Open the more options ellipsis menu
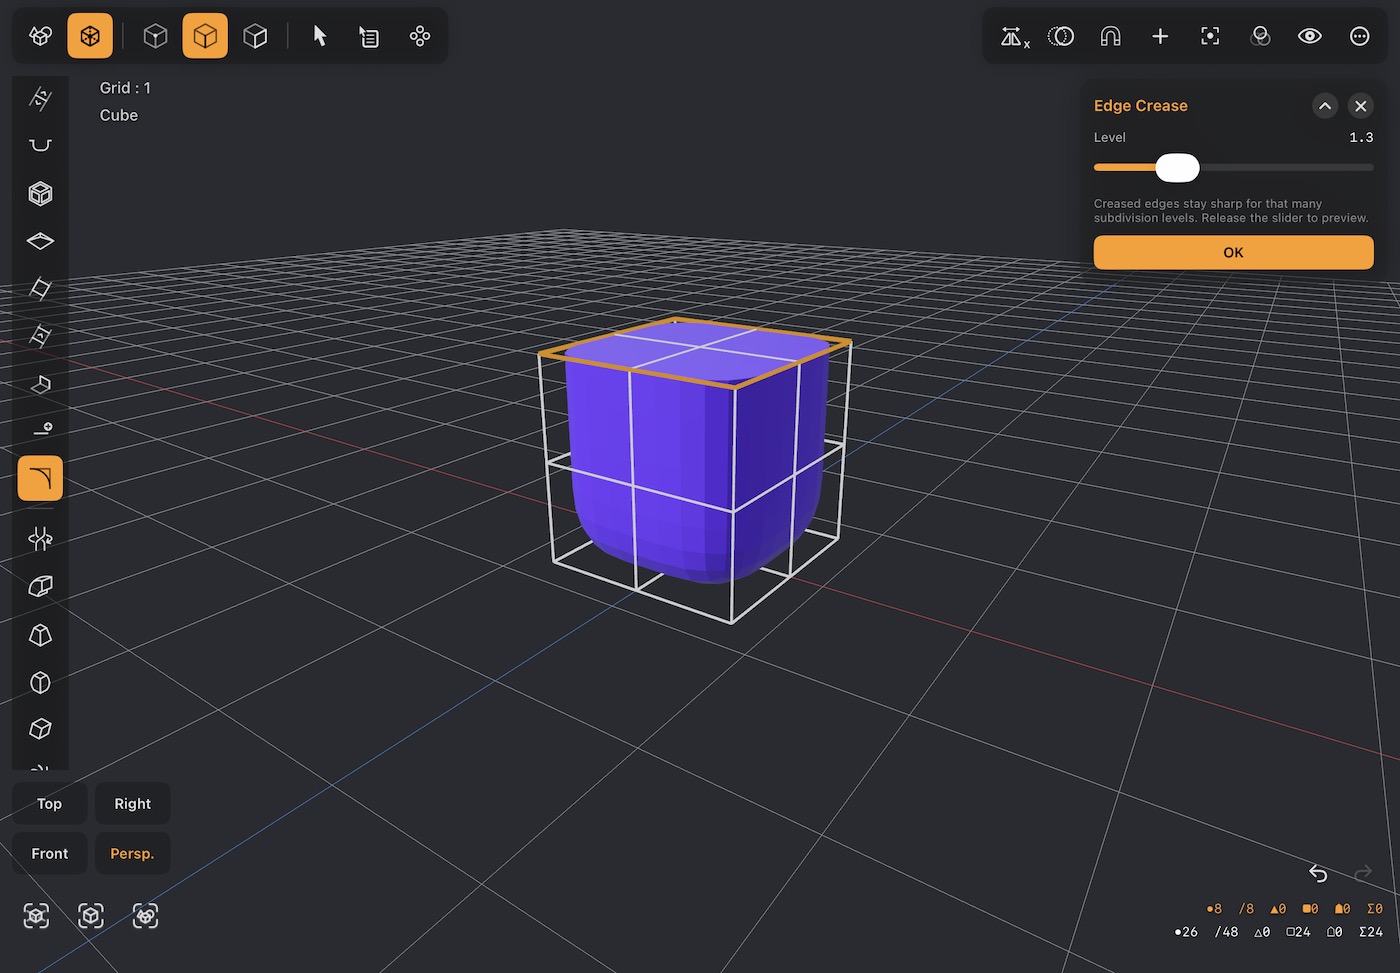The image size is (1400, 973). (1360, 36)
